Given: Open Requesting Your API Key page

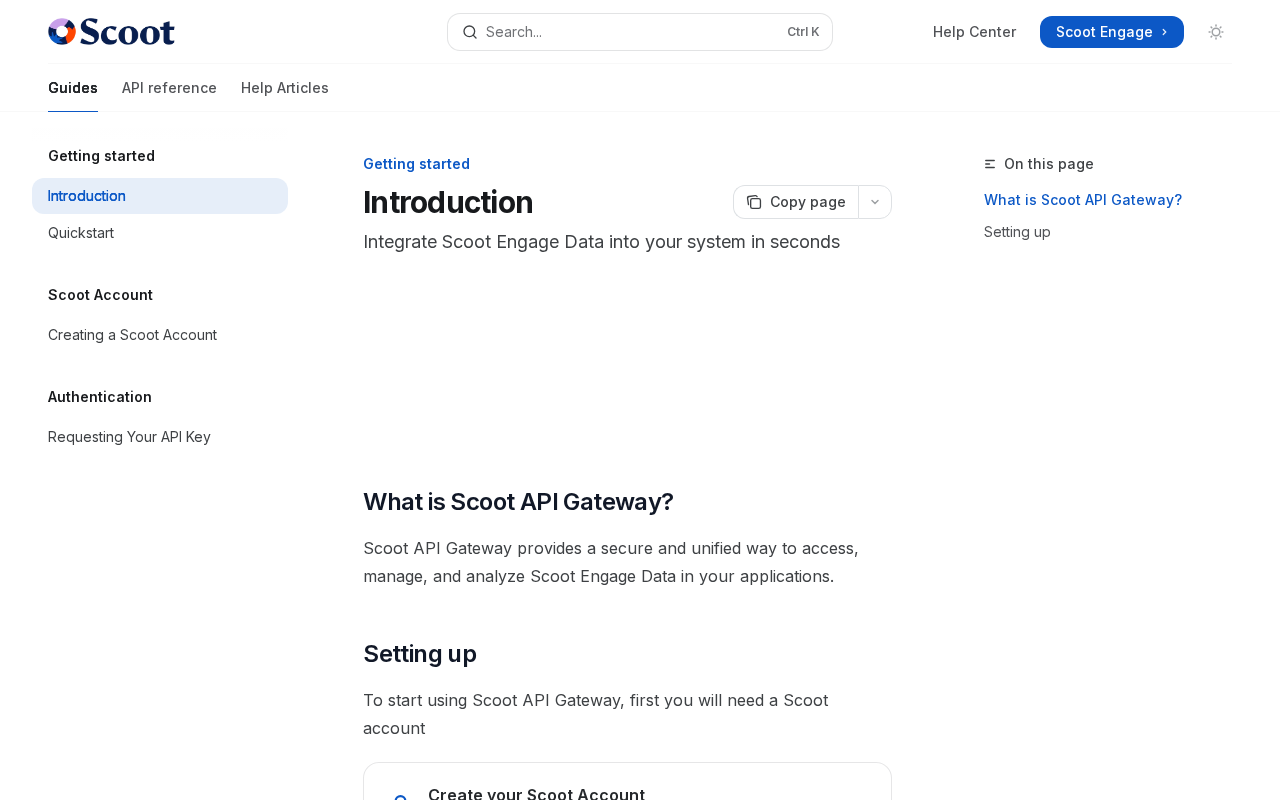Looking at the screenshot, I should [129, 437].
